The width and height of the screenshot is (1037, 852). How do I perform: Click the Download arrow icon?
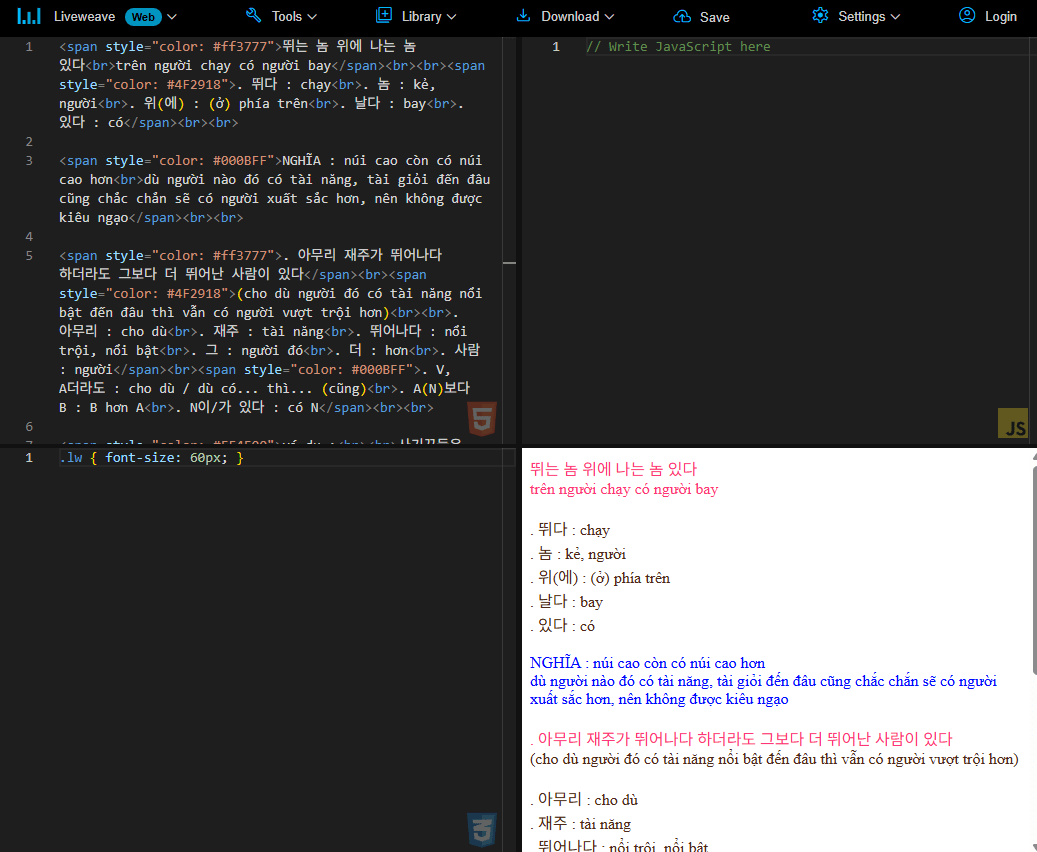pyautogui.click(x=523, y=16)
